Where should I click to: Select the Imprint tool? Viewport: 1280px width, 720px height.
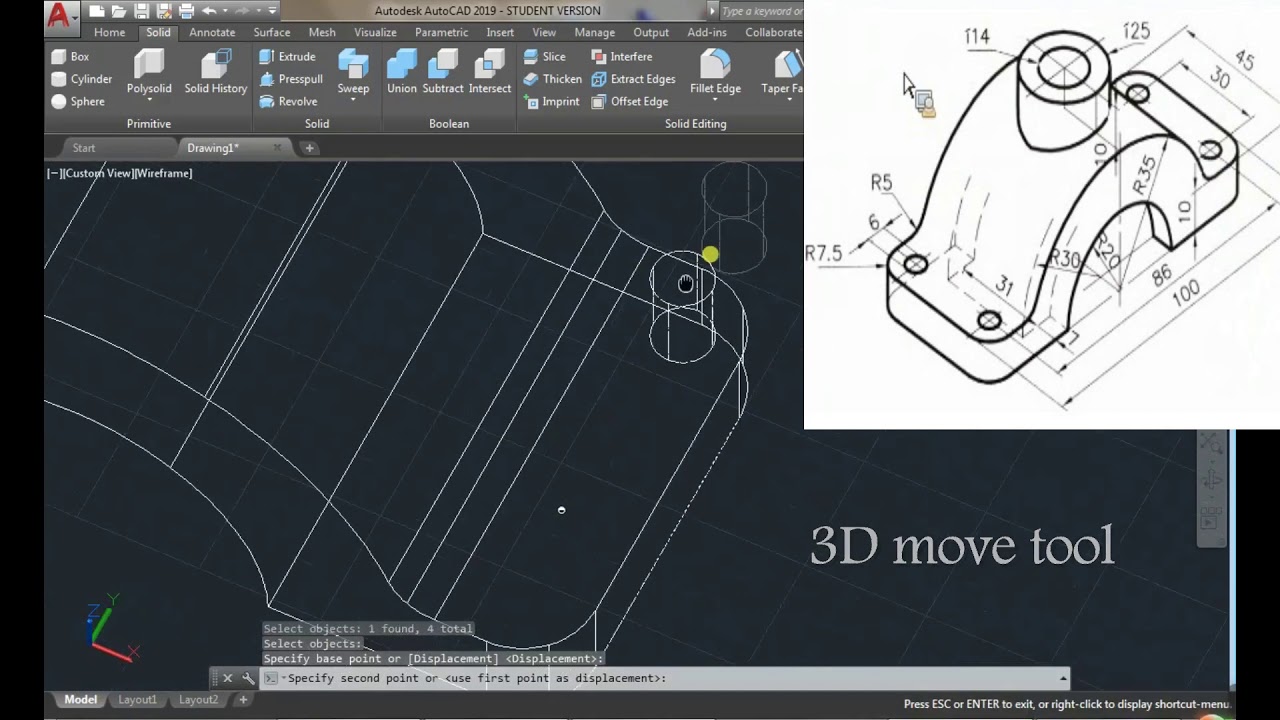(x=551, y=101)
